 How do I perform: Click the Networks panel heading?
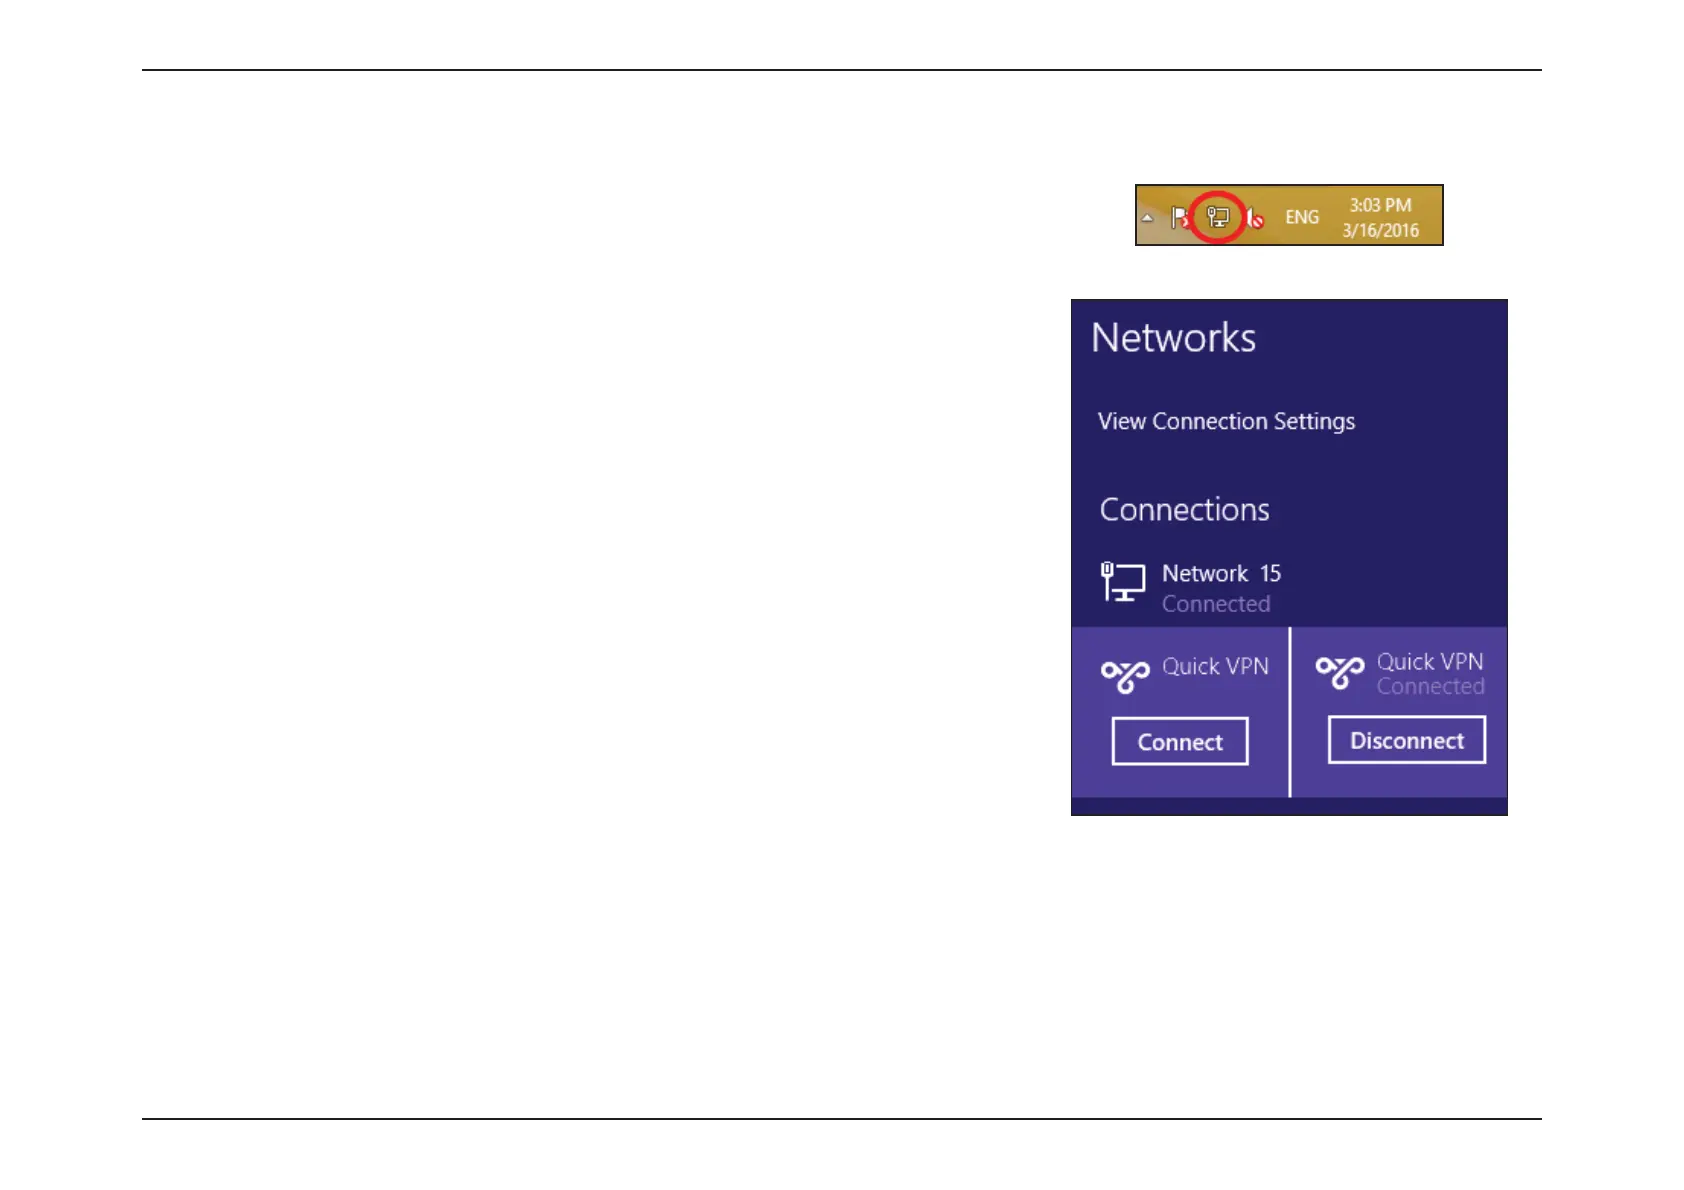[1173, 337]
